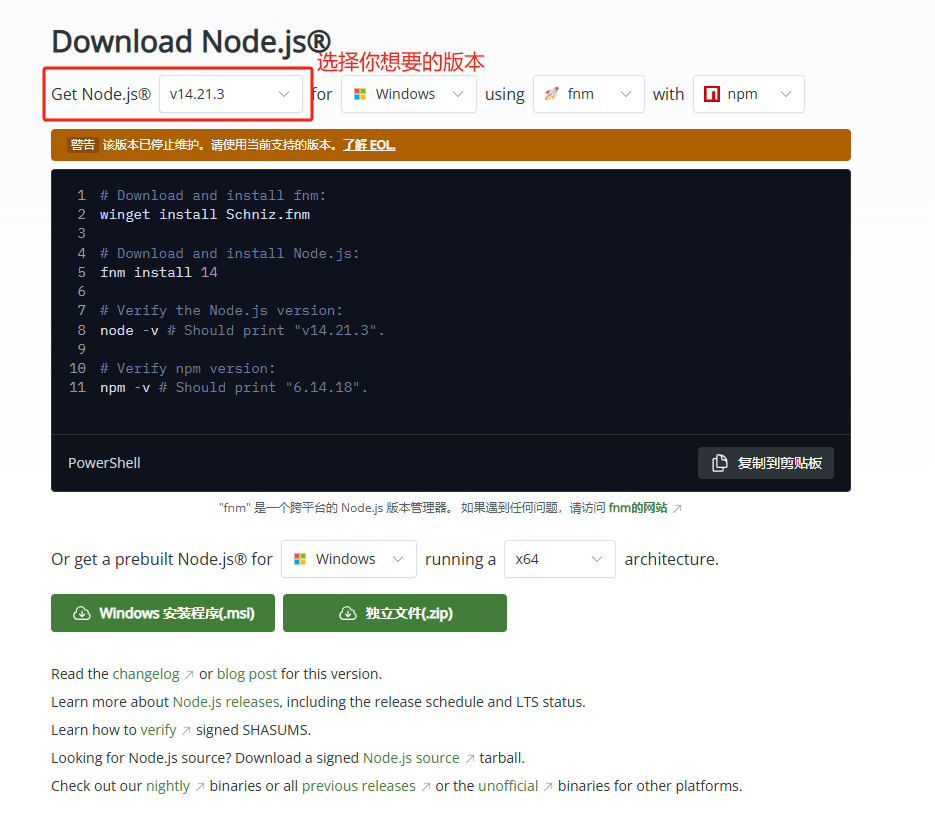The height and width of the screenshot is (825, 935).
Task: Open the x64 architecture dropdown
Action: [x=559, y=559]
